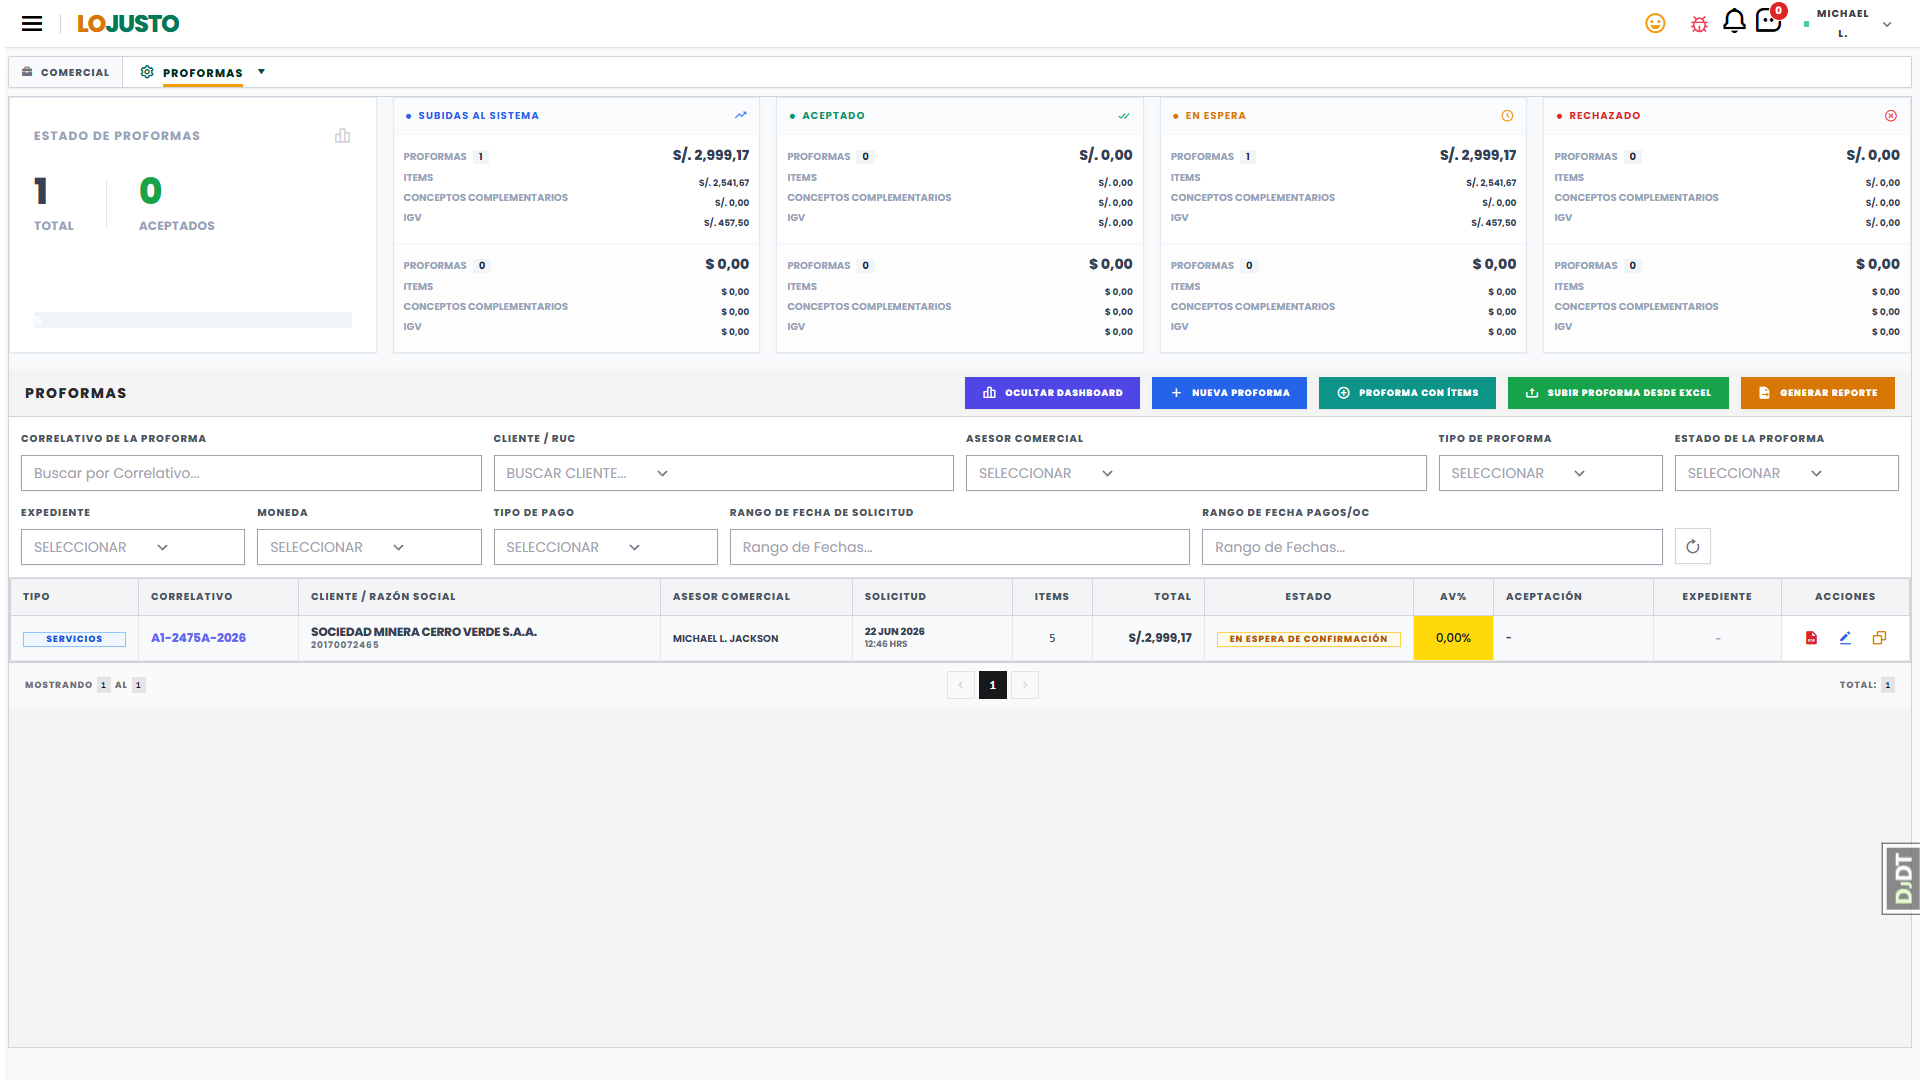Expand the Estado de la Proforma dropdown
Screen dimensions: 1920x1080
click(x=1786, y=473)
